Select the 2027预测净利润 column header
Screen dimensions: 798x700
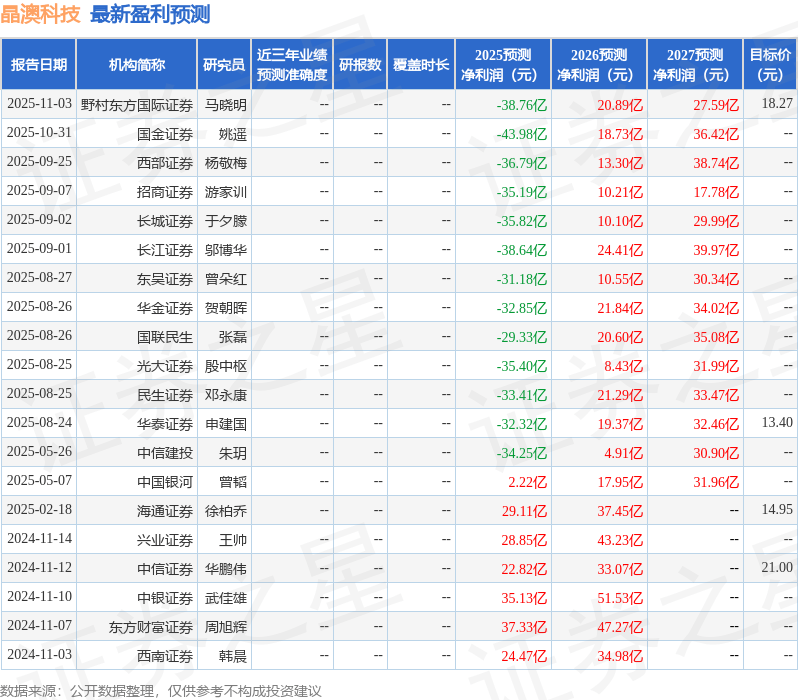(694, 65)
